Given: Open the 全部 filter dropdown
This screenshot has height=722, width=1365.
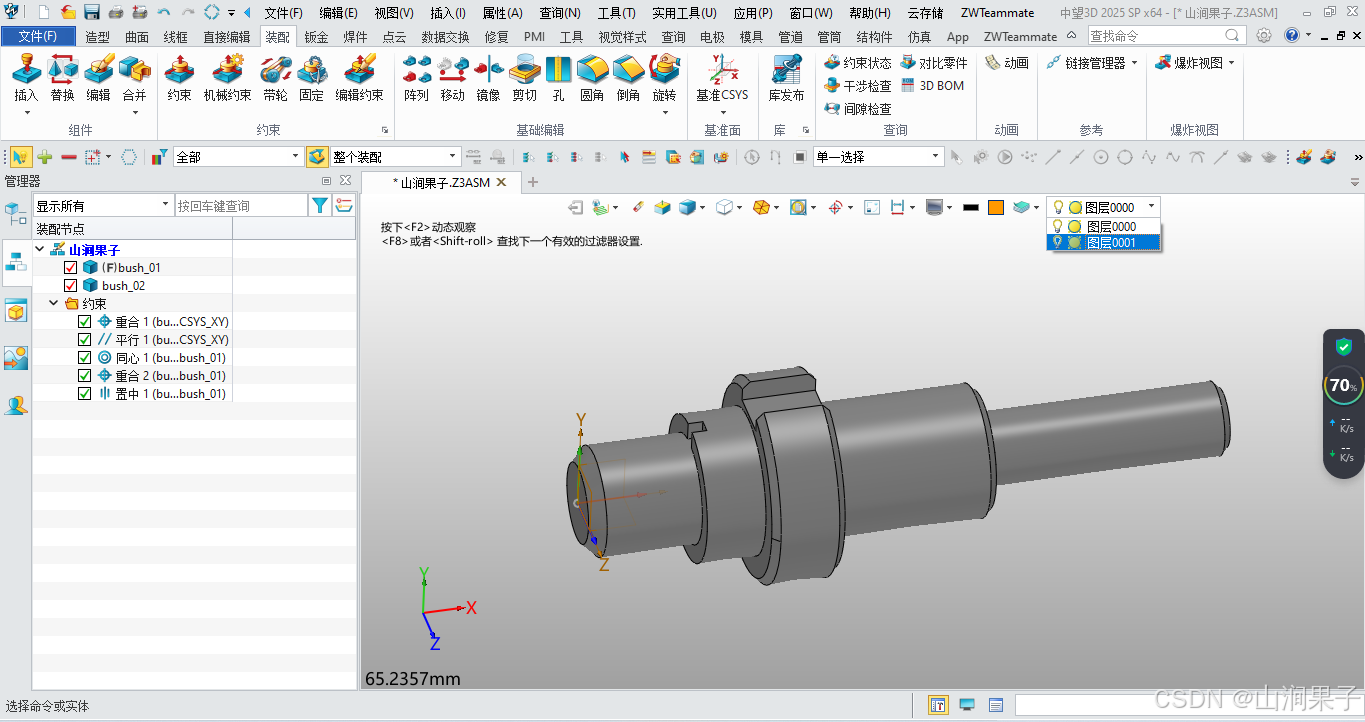Looking at the screenshot, I should pos(238,157).
